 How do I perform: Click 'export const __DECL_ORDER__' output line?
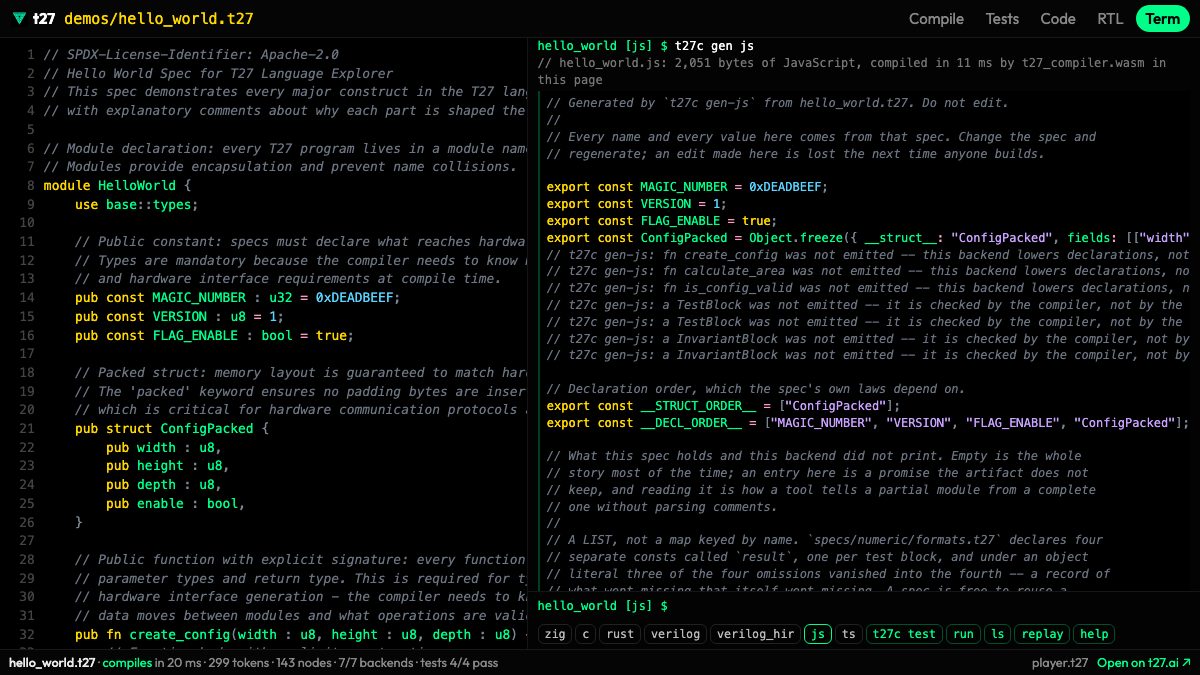pos(868,423)
